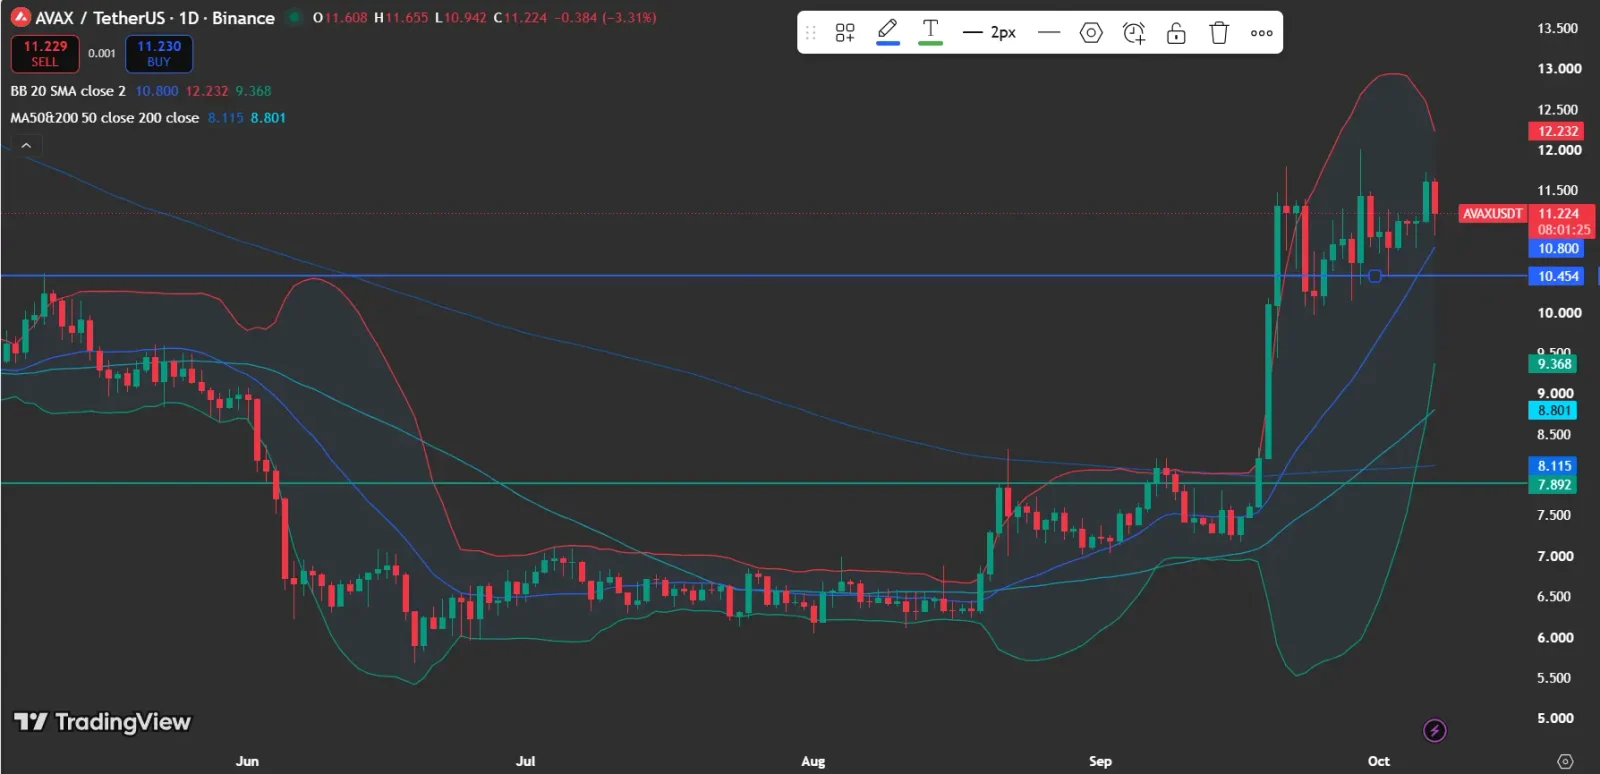Select the MA50&200 indicator legend
Screen dimensions: 1600x774
click(104, 118)
